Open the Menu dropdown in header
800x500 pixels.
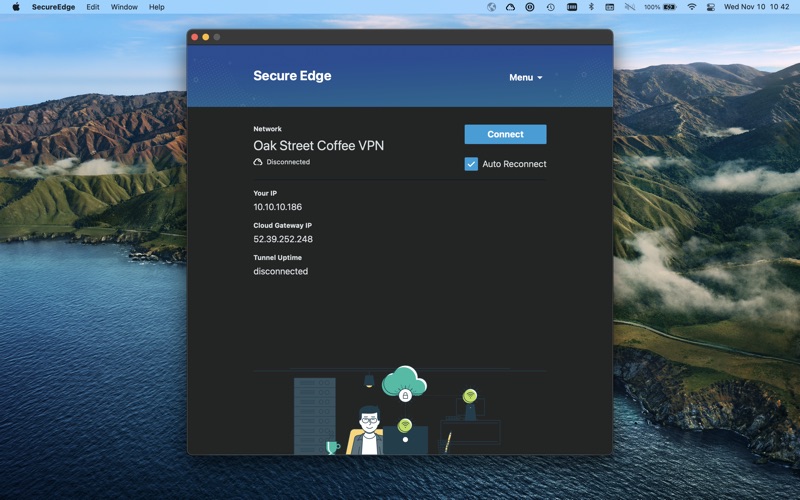click(x=526, y=78)
